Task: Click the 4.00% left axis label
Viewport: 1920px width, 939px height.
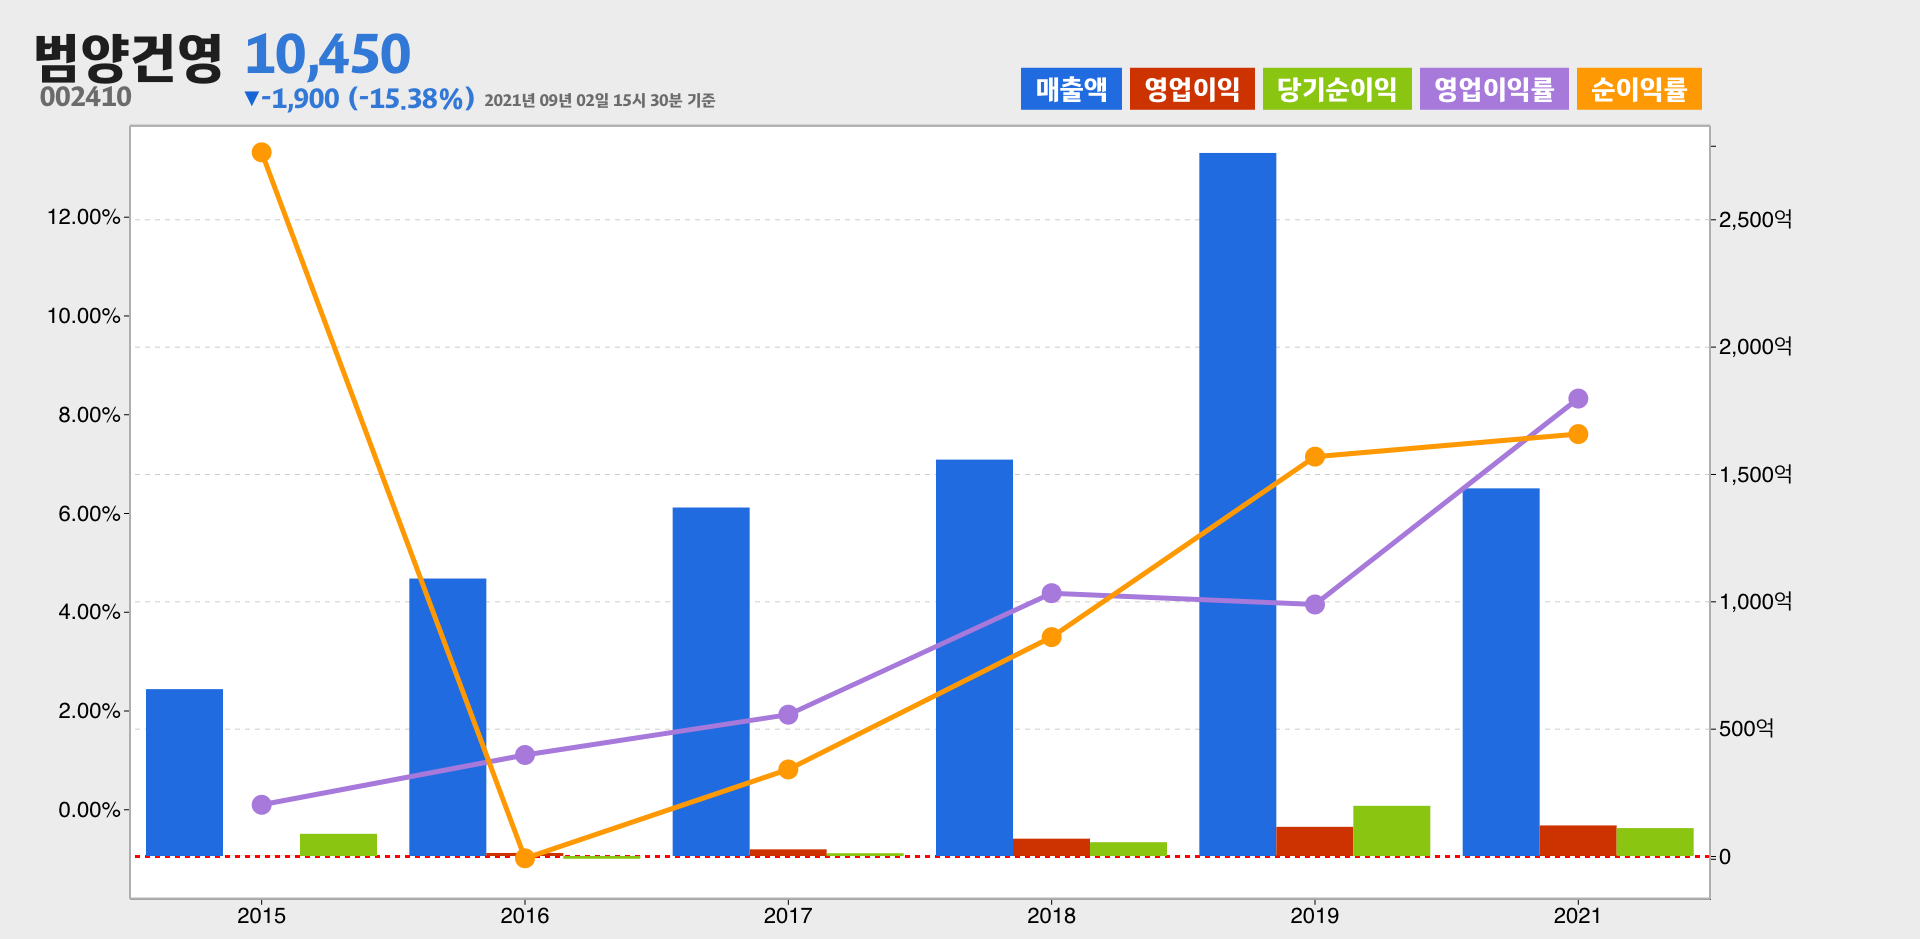Action: (89, 613)
